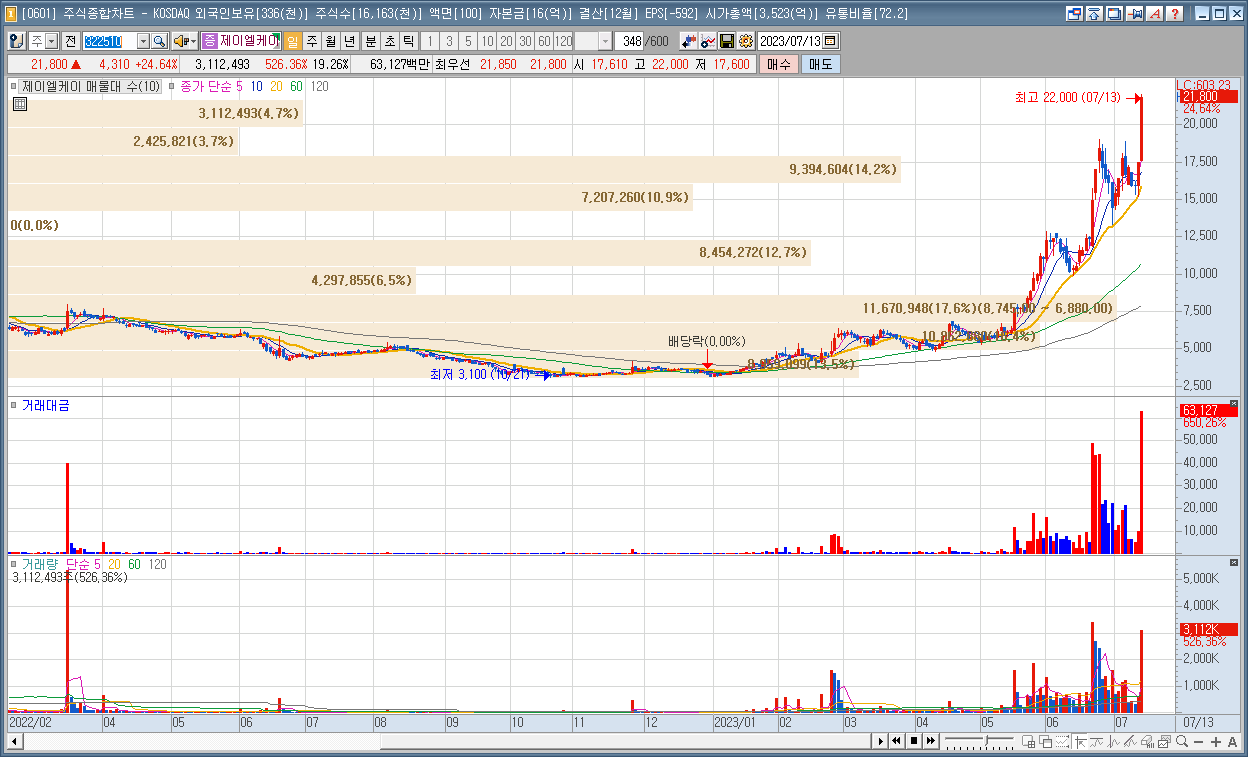Choose interval 3 button
This screenshot has width=1248, height=757.
[449, 41]
